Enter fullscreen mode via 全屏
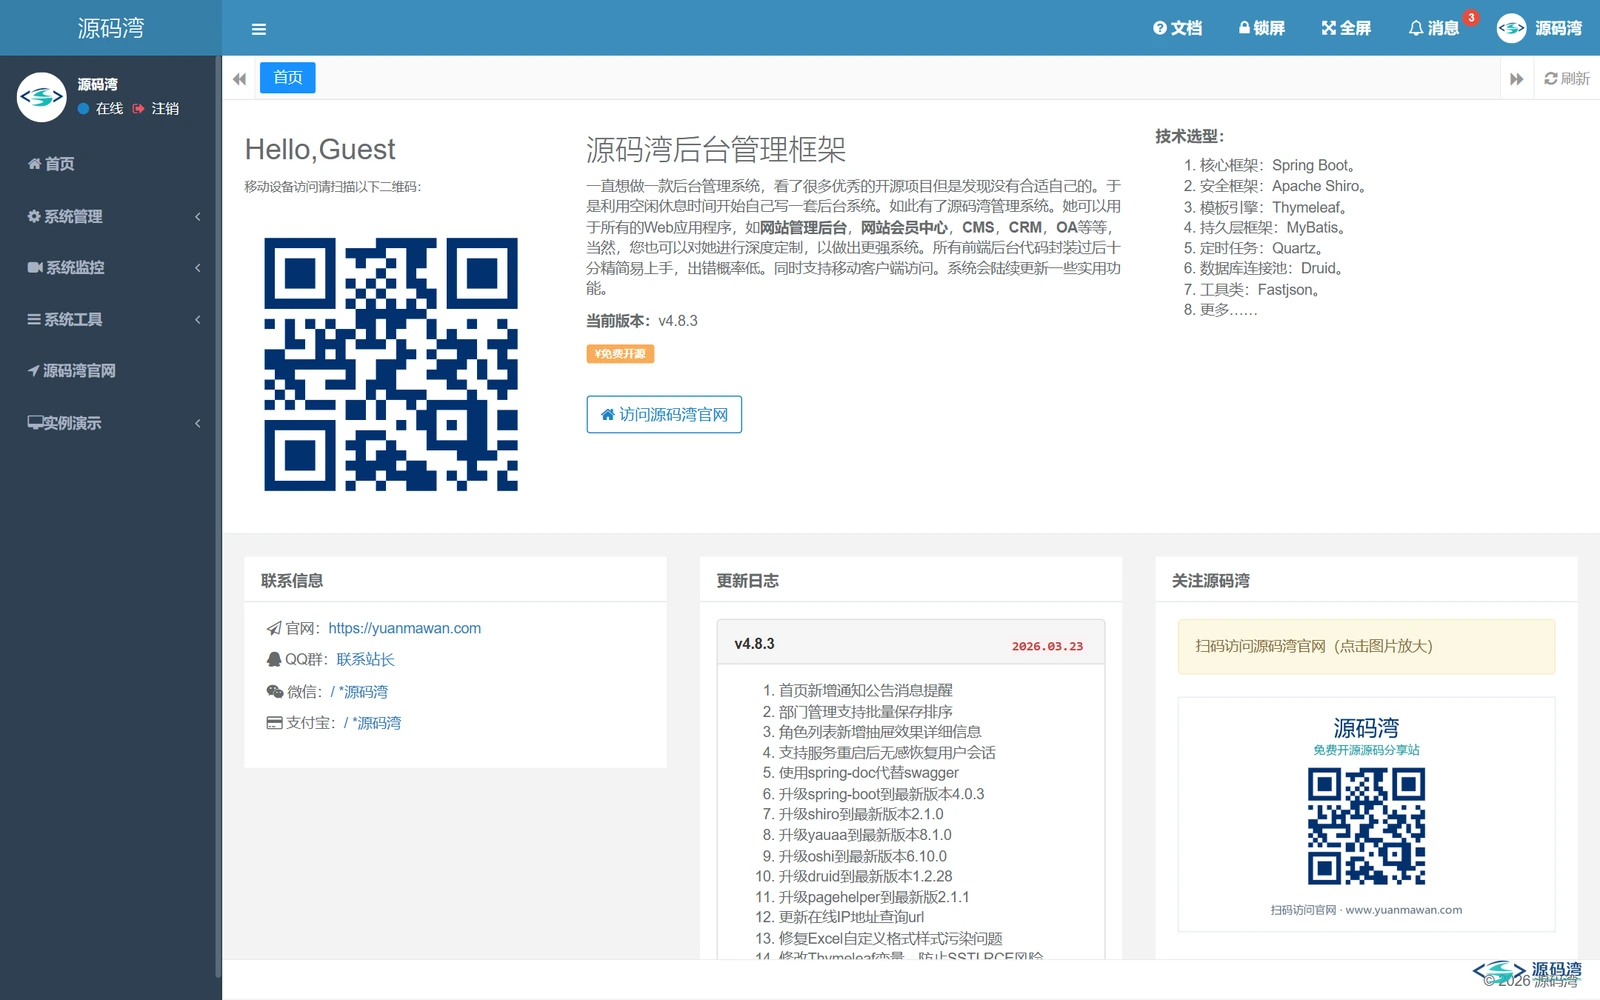The image size is (1600, 1000). click(x=1346, y=28)
